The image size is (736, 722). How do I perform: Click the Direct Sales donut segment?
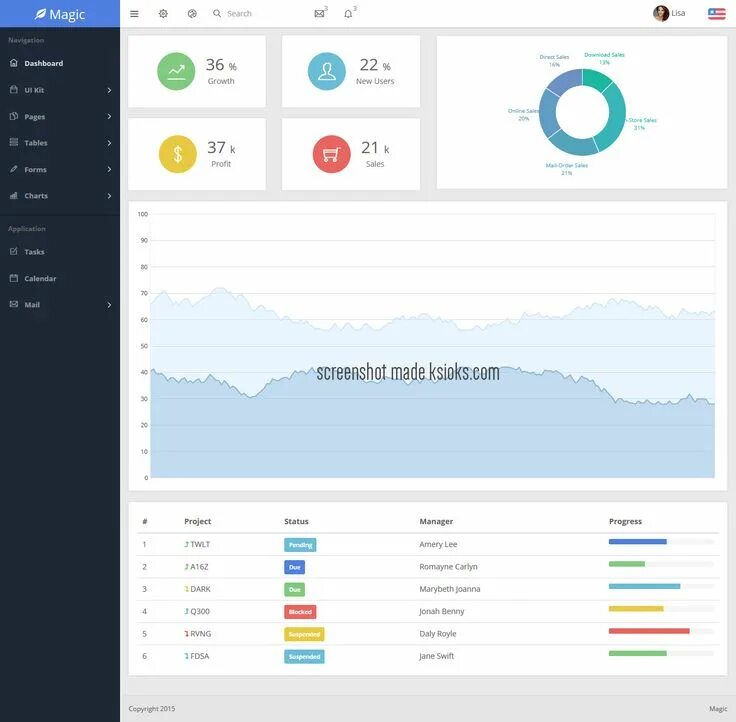pos(565,81)
